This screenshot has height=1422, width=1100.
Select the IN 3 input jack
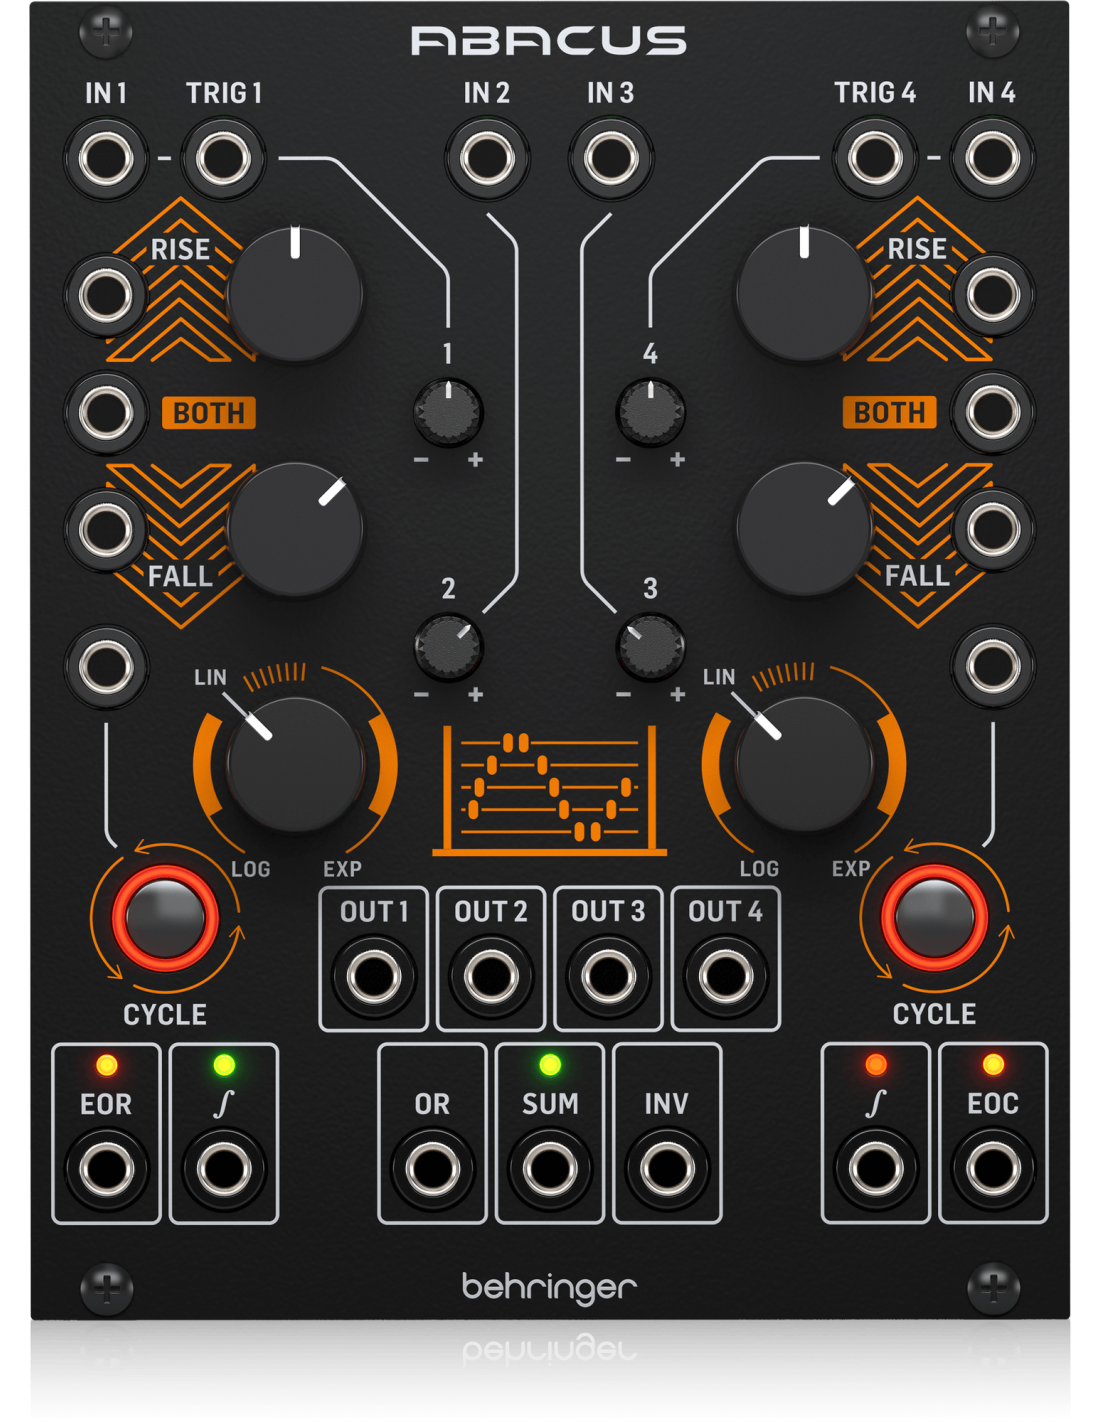(610, 158)
